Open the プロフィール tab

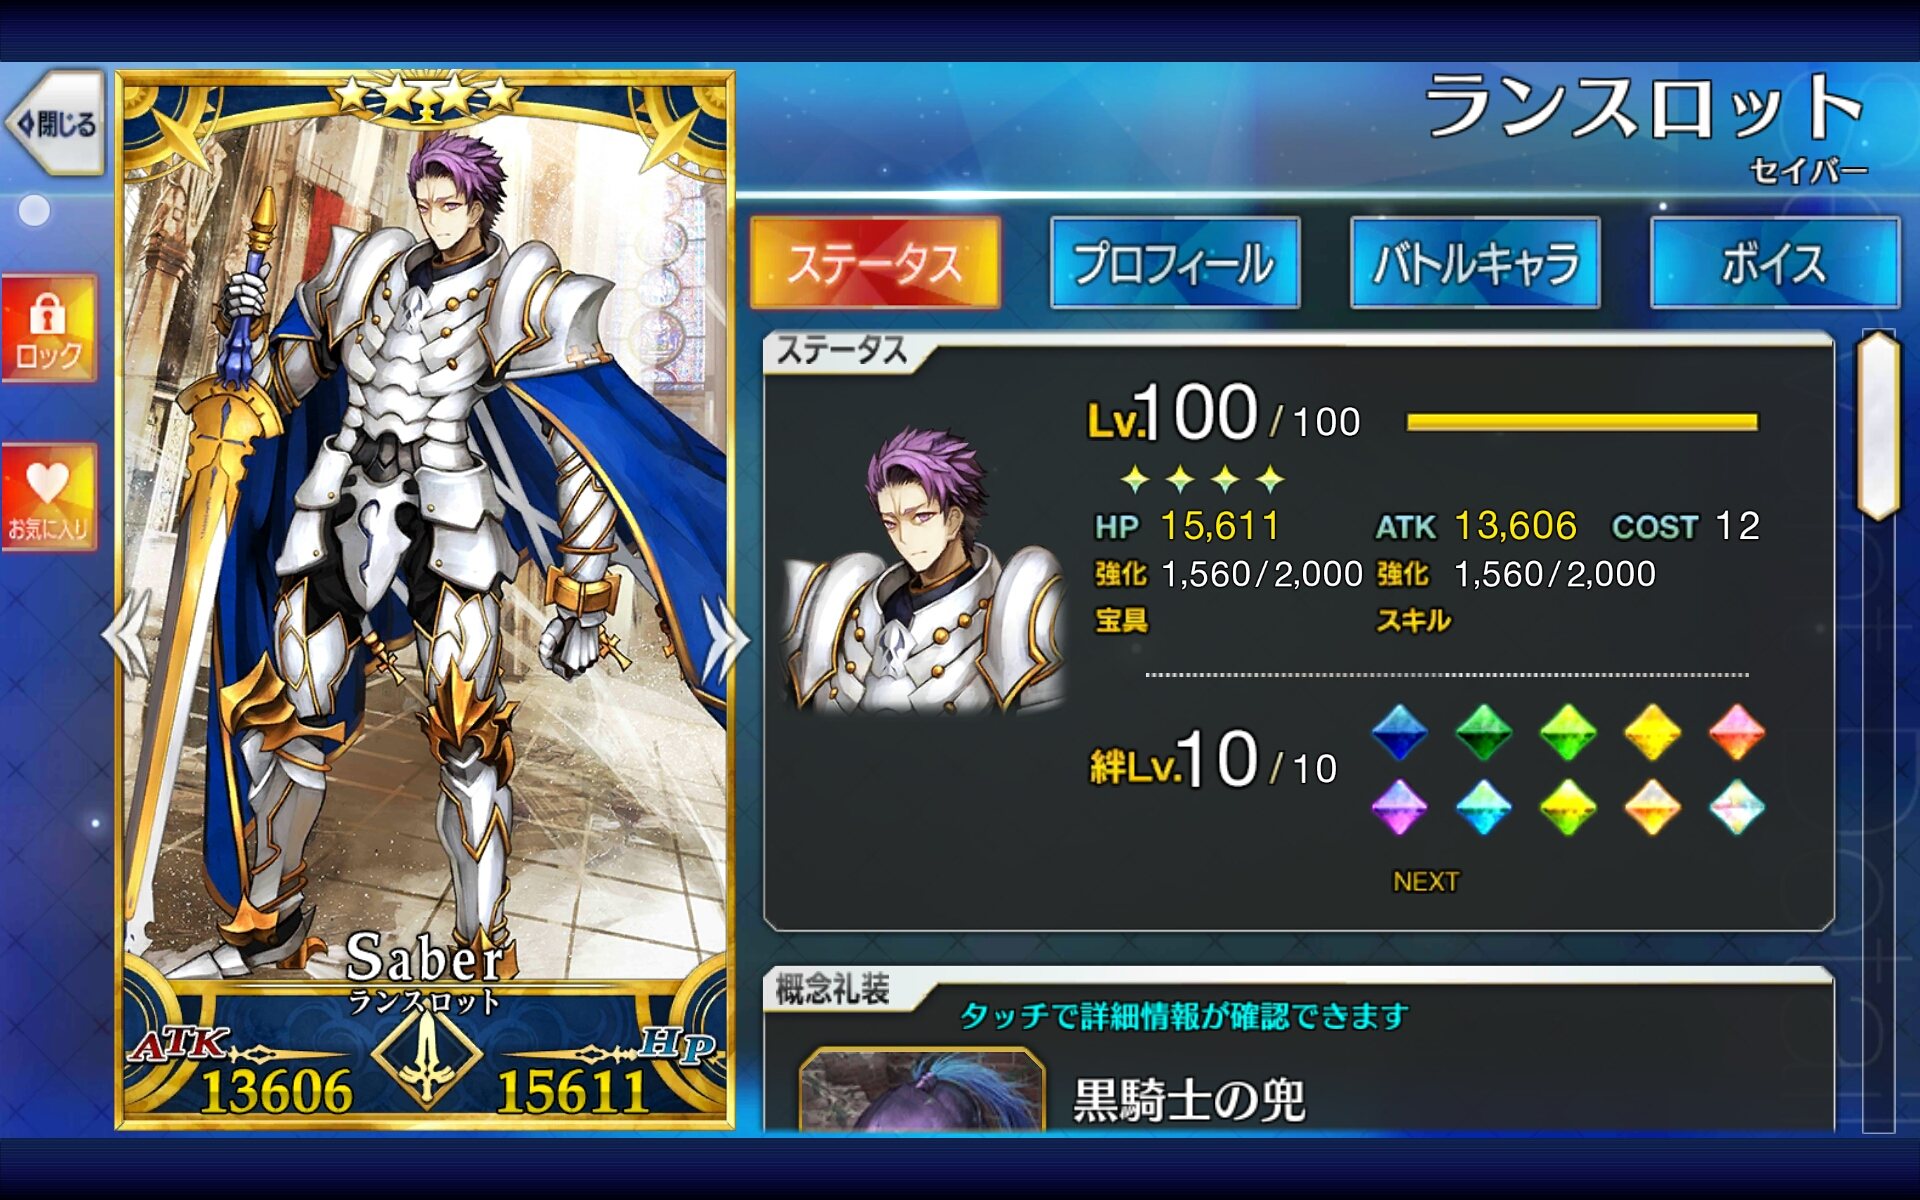1175,263
